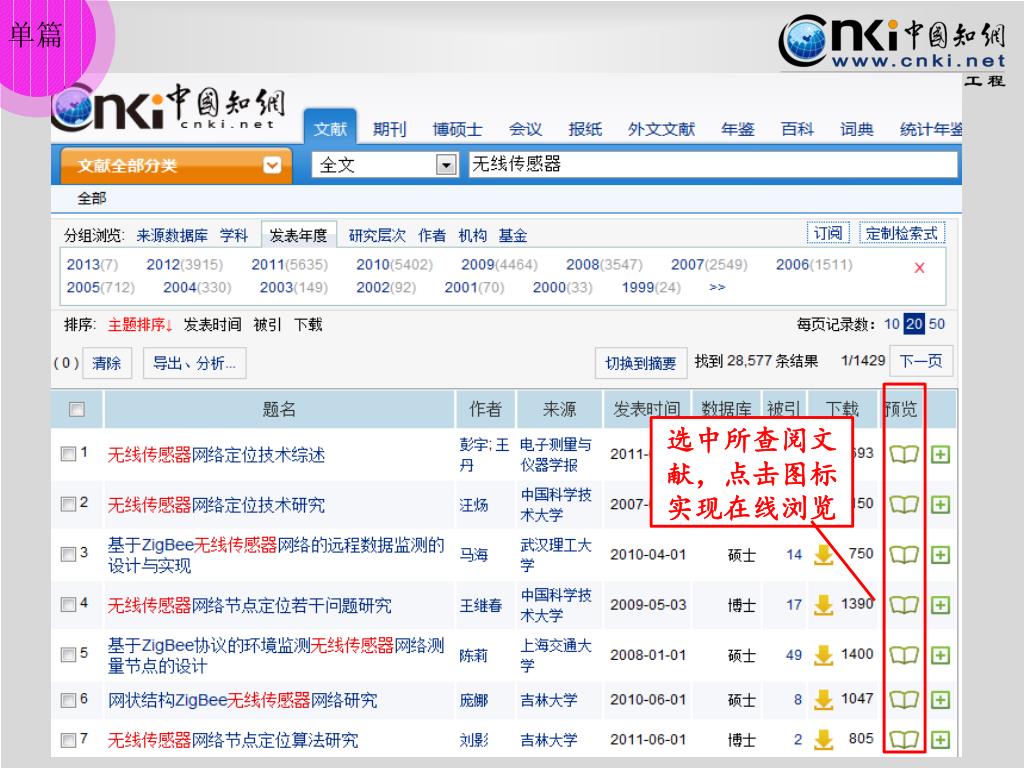The width and height of the screenshot is (1024, 768).
Task: Download 陈莉's thesis with the arrow icon
Action: pyautogui.click(x=824, y=654)
